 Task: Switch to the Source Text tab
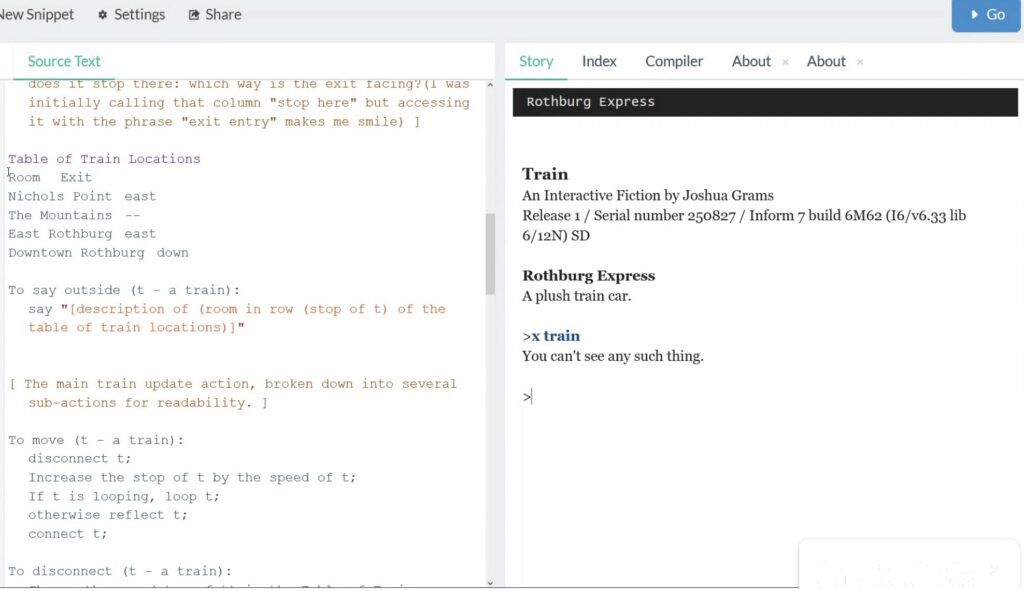(64, 61)
